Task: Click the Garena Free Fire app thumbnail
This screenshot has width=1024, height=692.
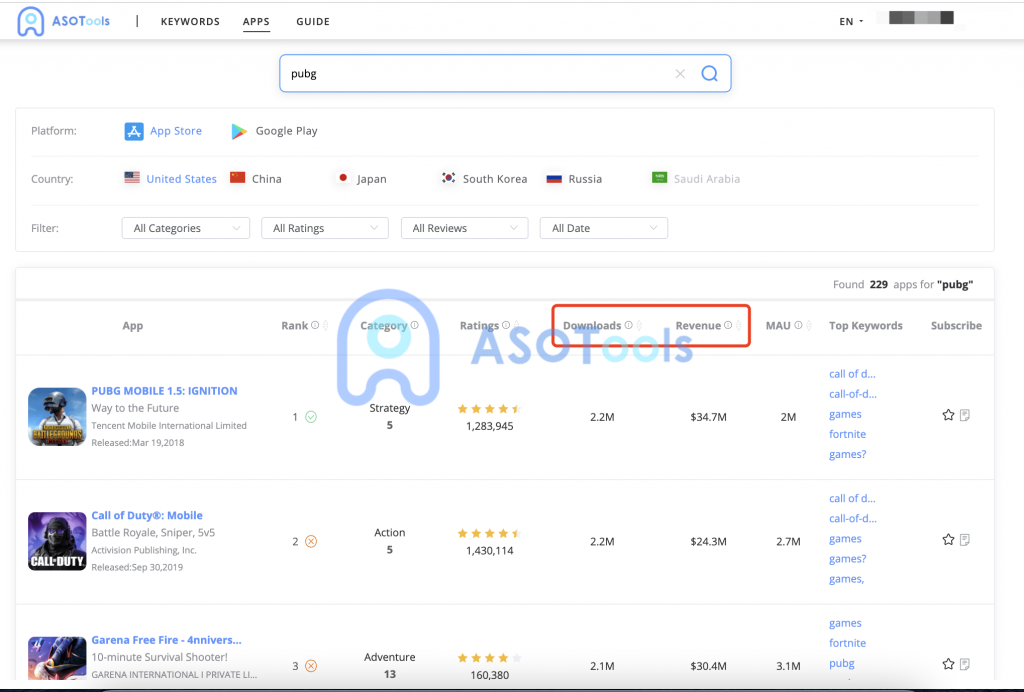Action: pyautogui.click(x=57, y=659)
